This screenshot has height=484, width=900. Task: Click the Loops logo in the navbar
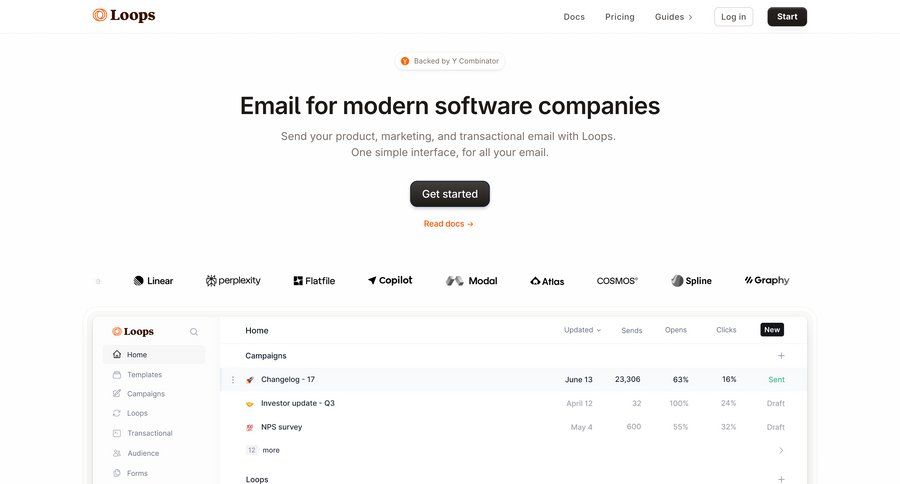coord(124,16)
